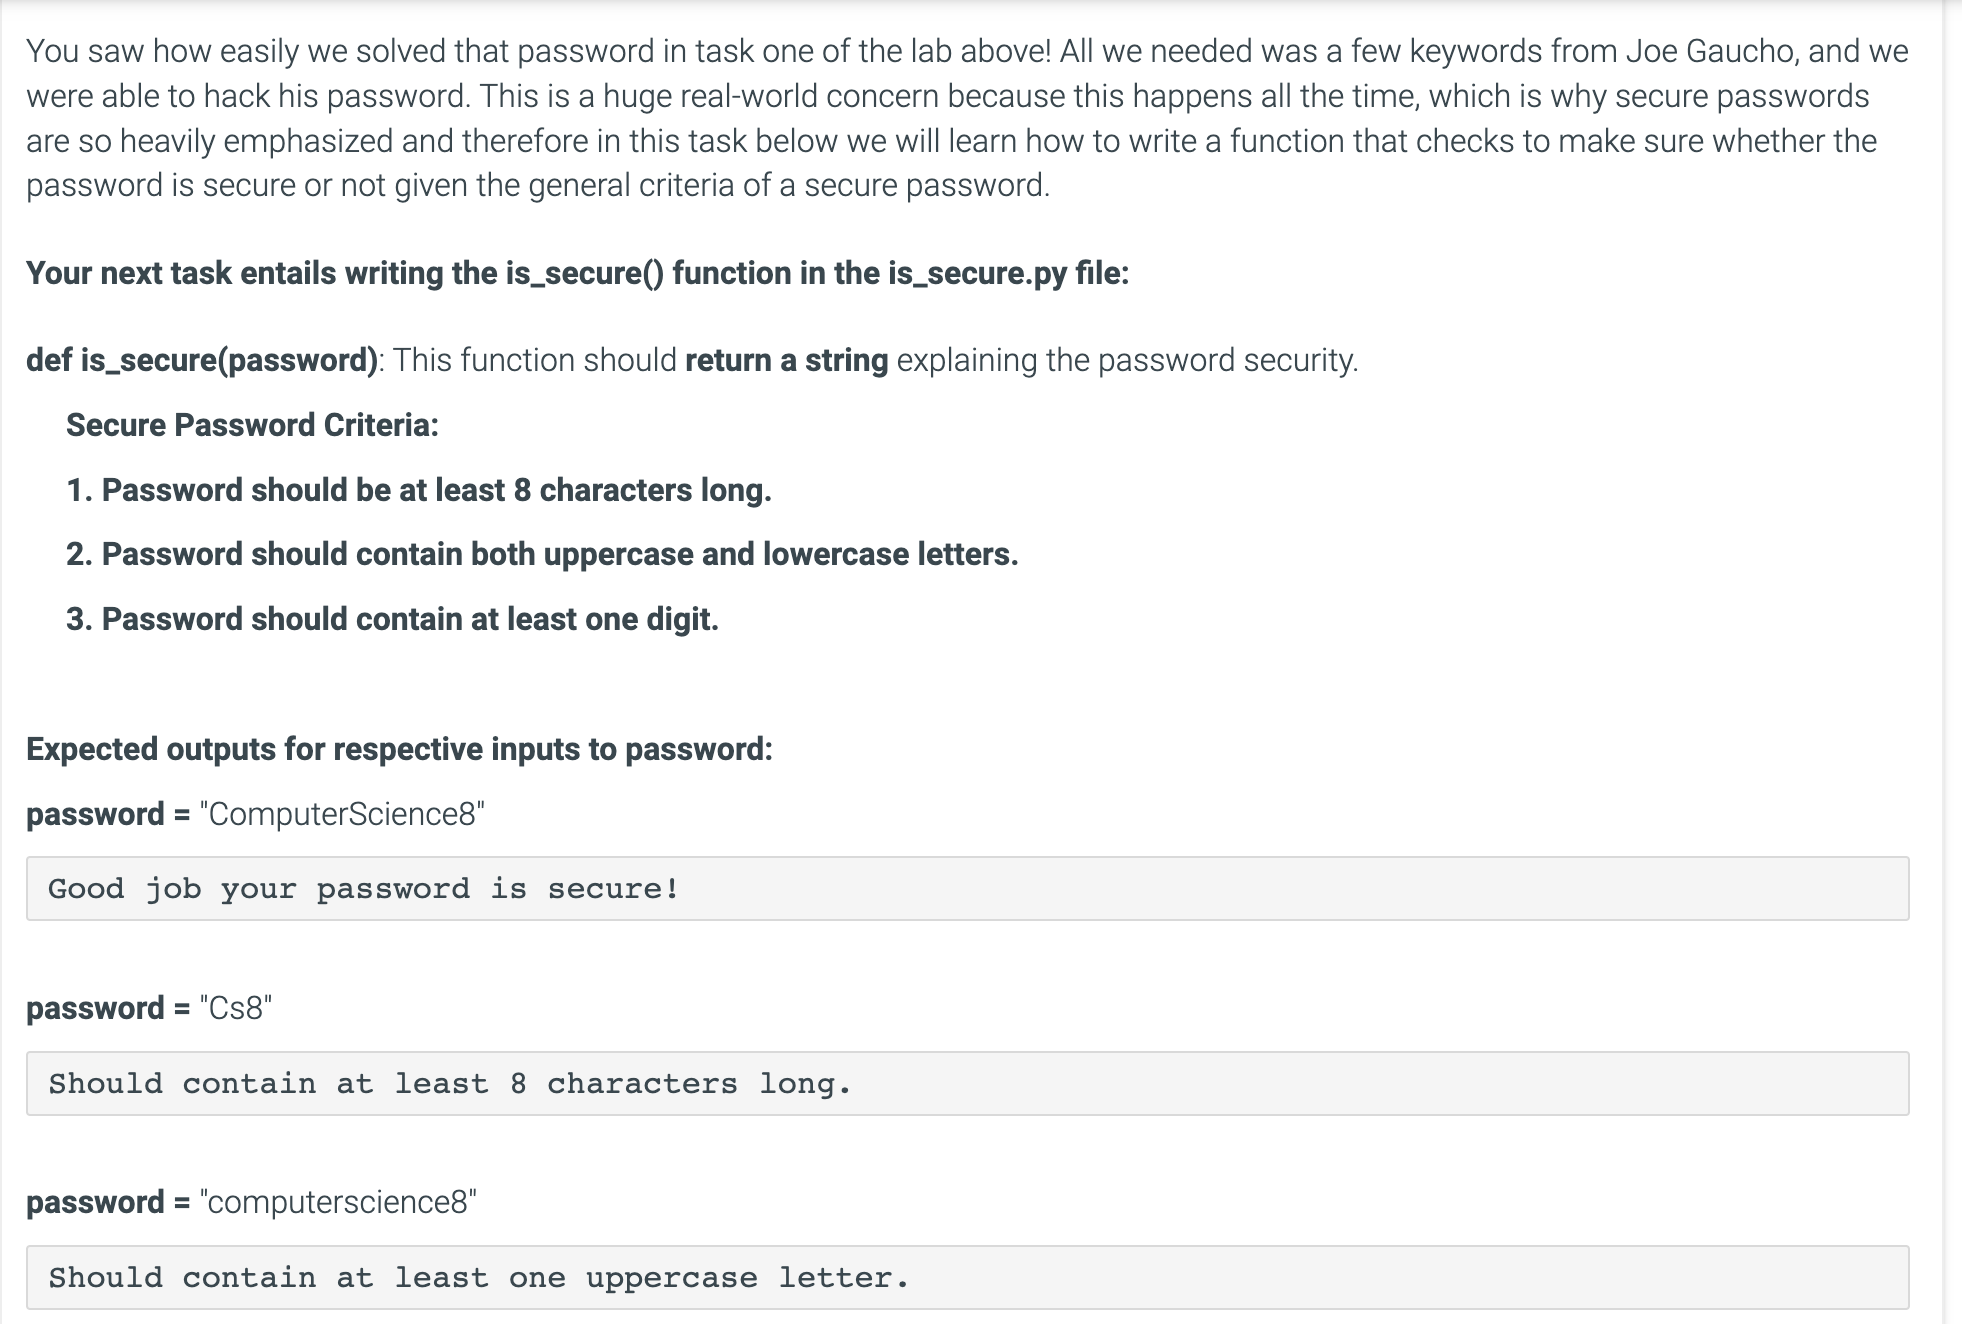Click the bold "def is_secure(password)" text

(202, 360)
